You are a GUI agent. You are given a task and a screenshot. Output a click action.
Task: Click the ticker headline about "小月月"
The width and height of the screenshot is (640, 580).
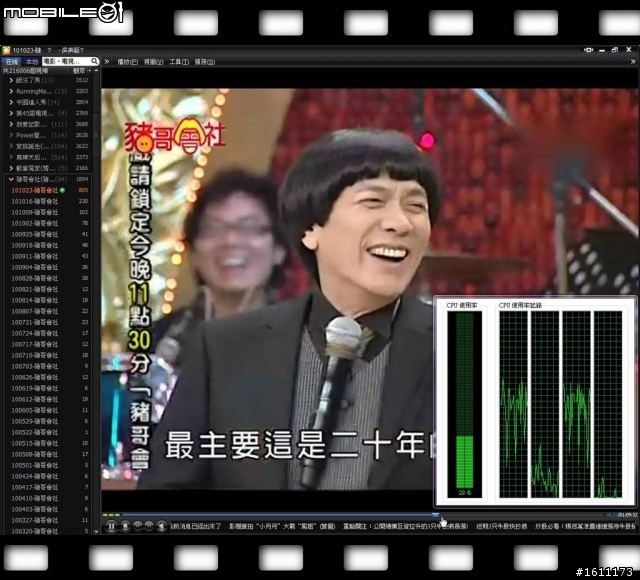pos(282,527)
